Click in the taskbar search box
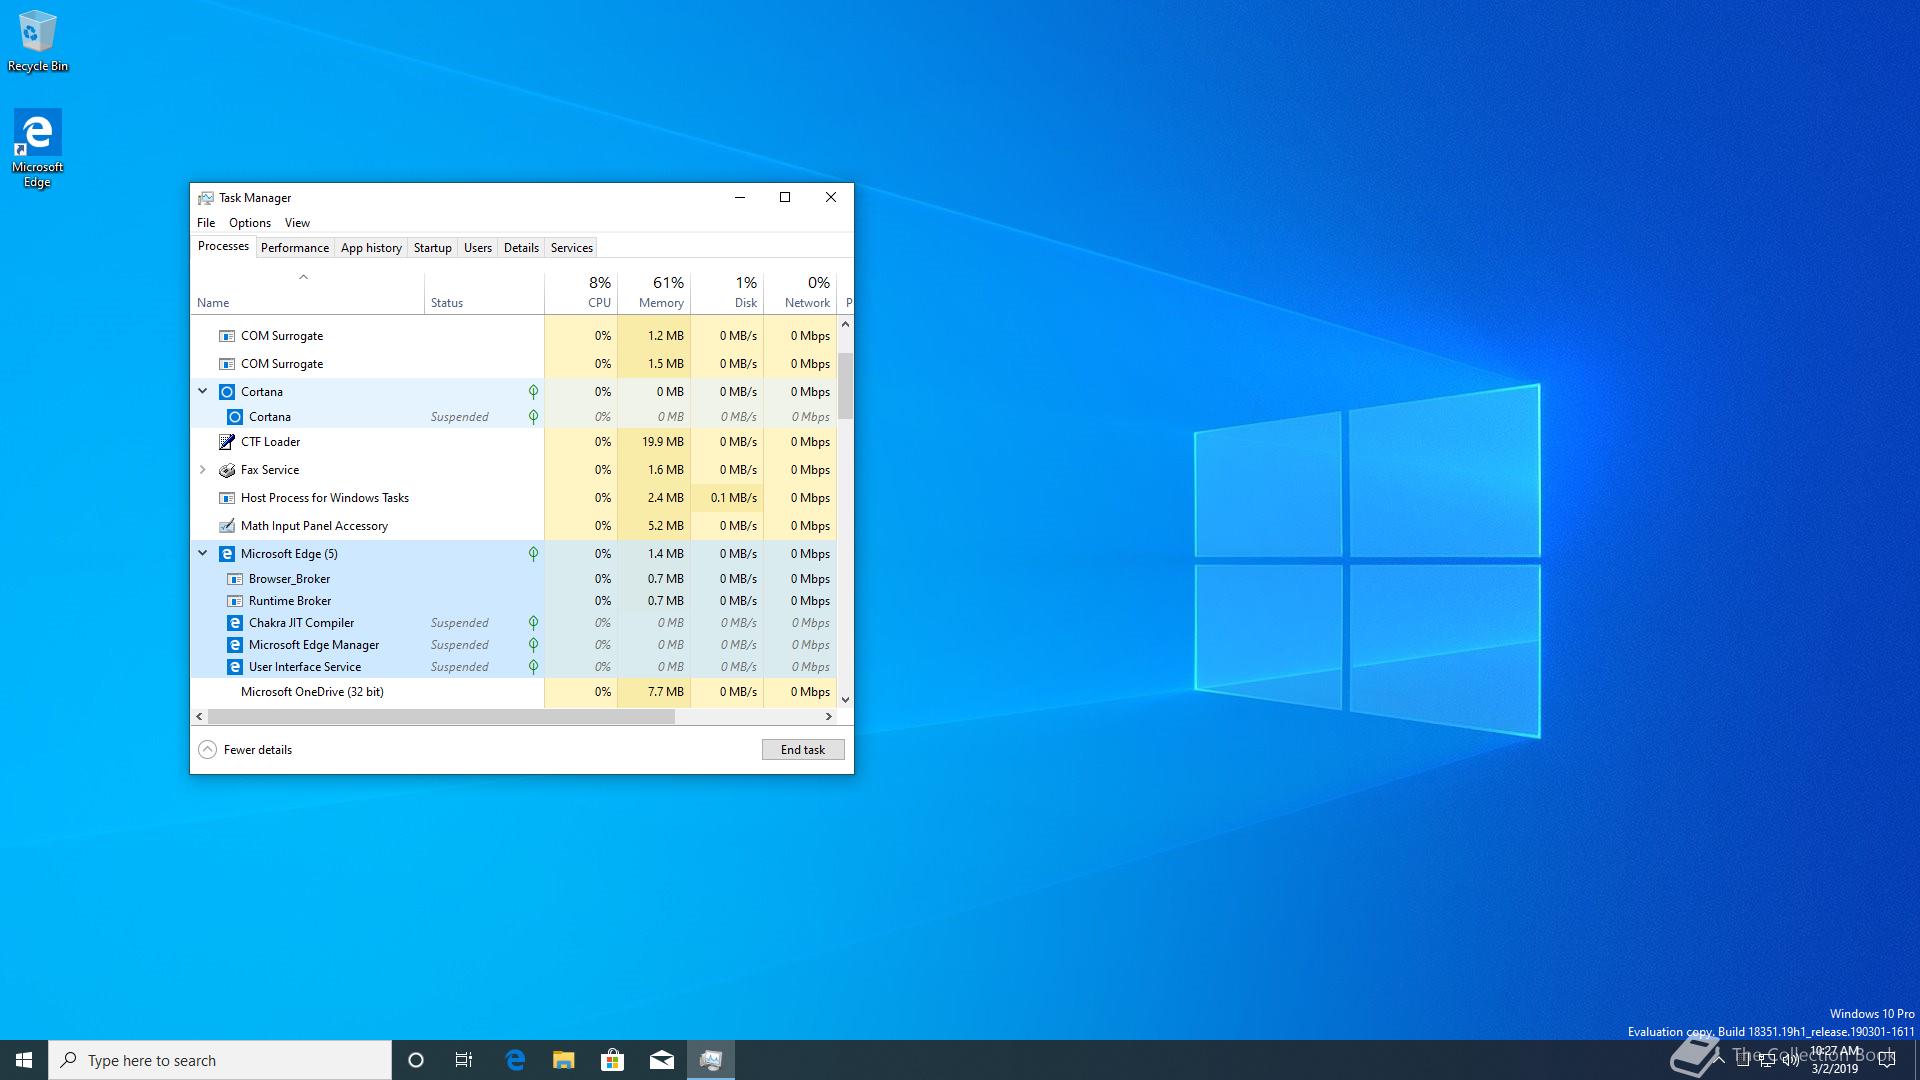This screenshot has width=1920, height=1080. click(x=220, y=1060)
